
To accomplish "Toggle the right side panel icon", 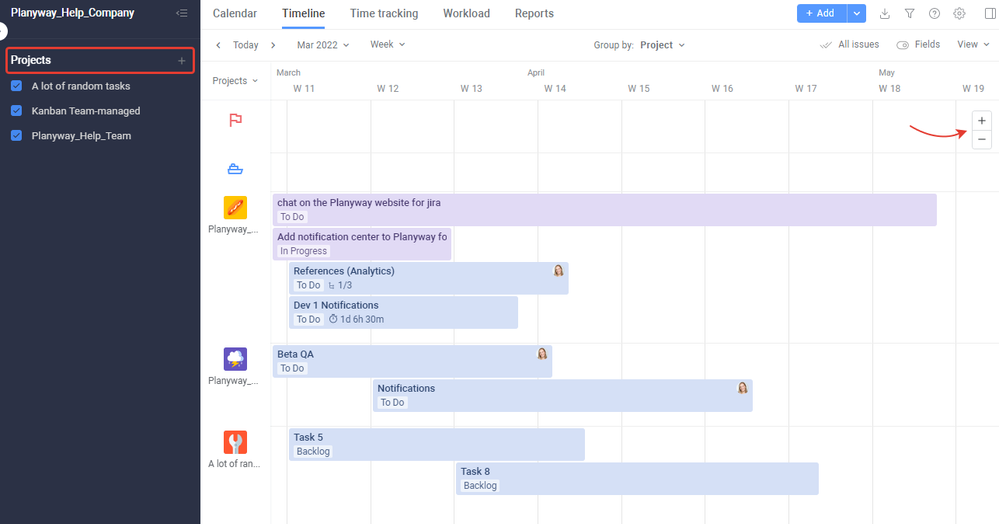I will tap(990, 13).
